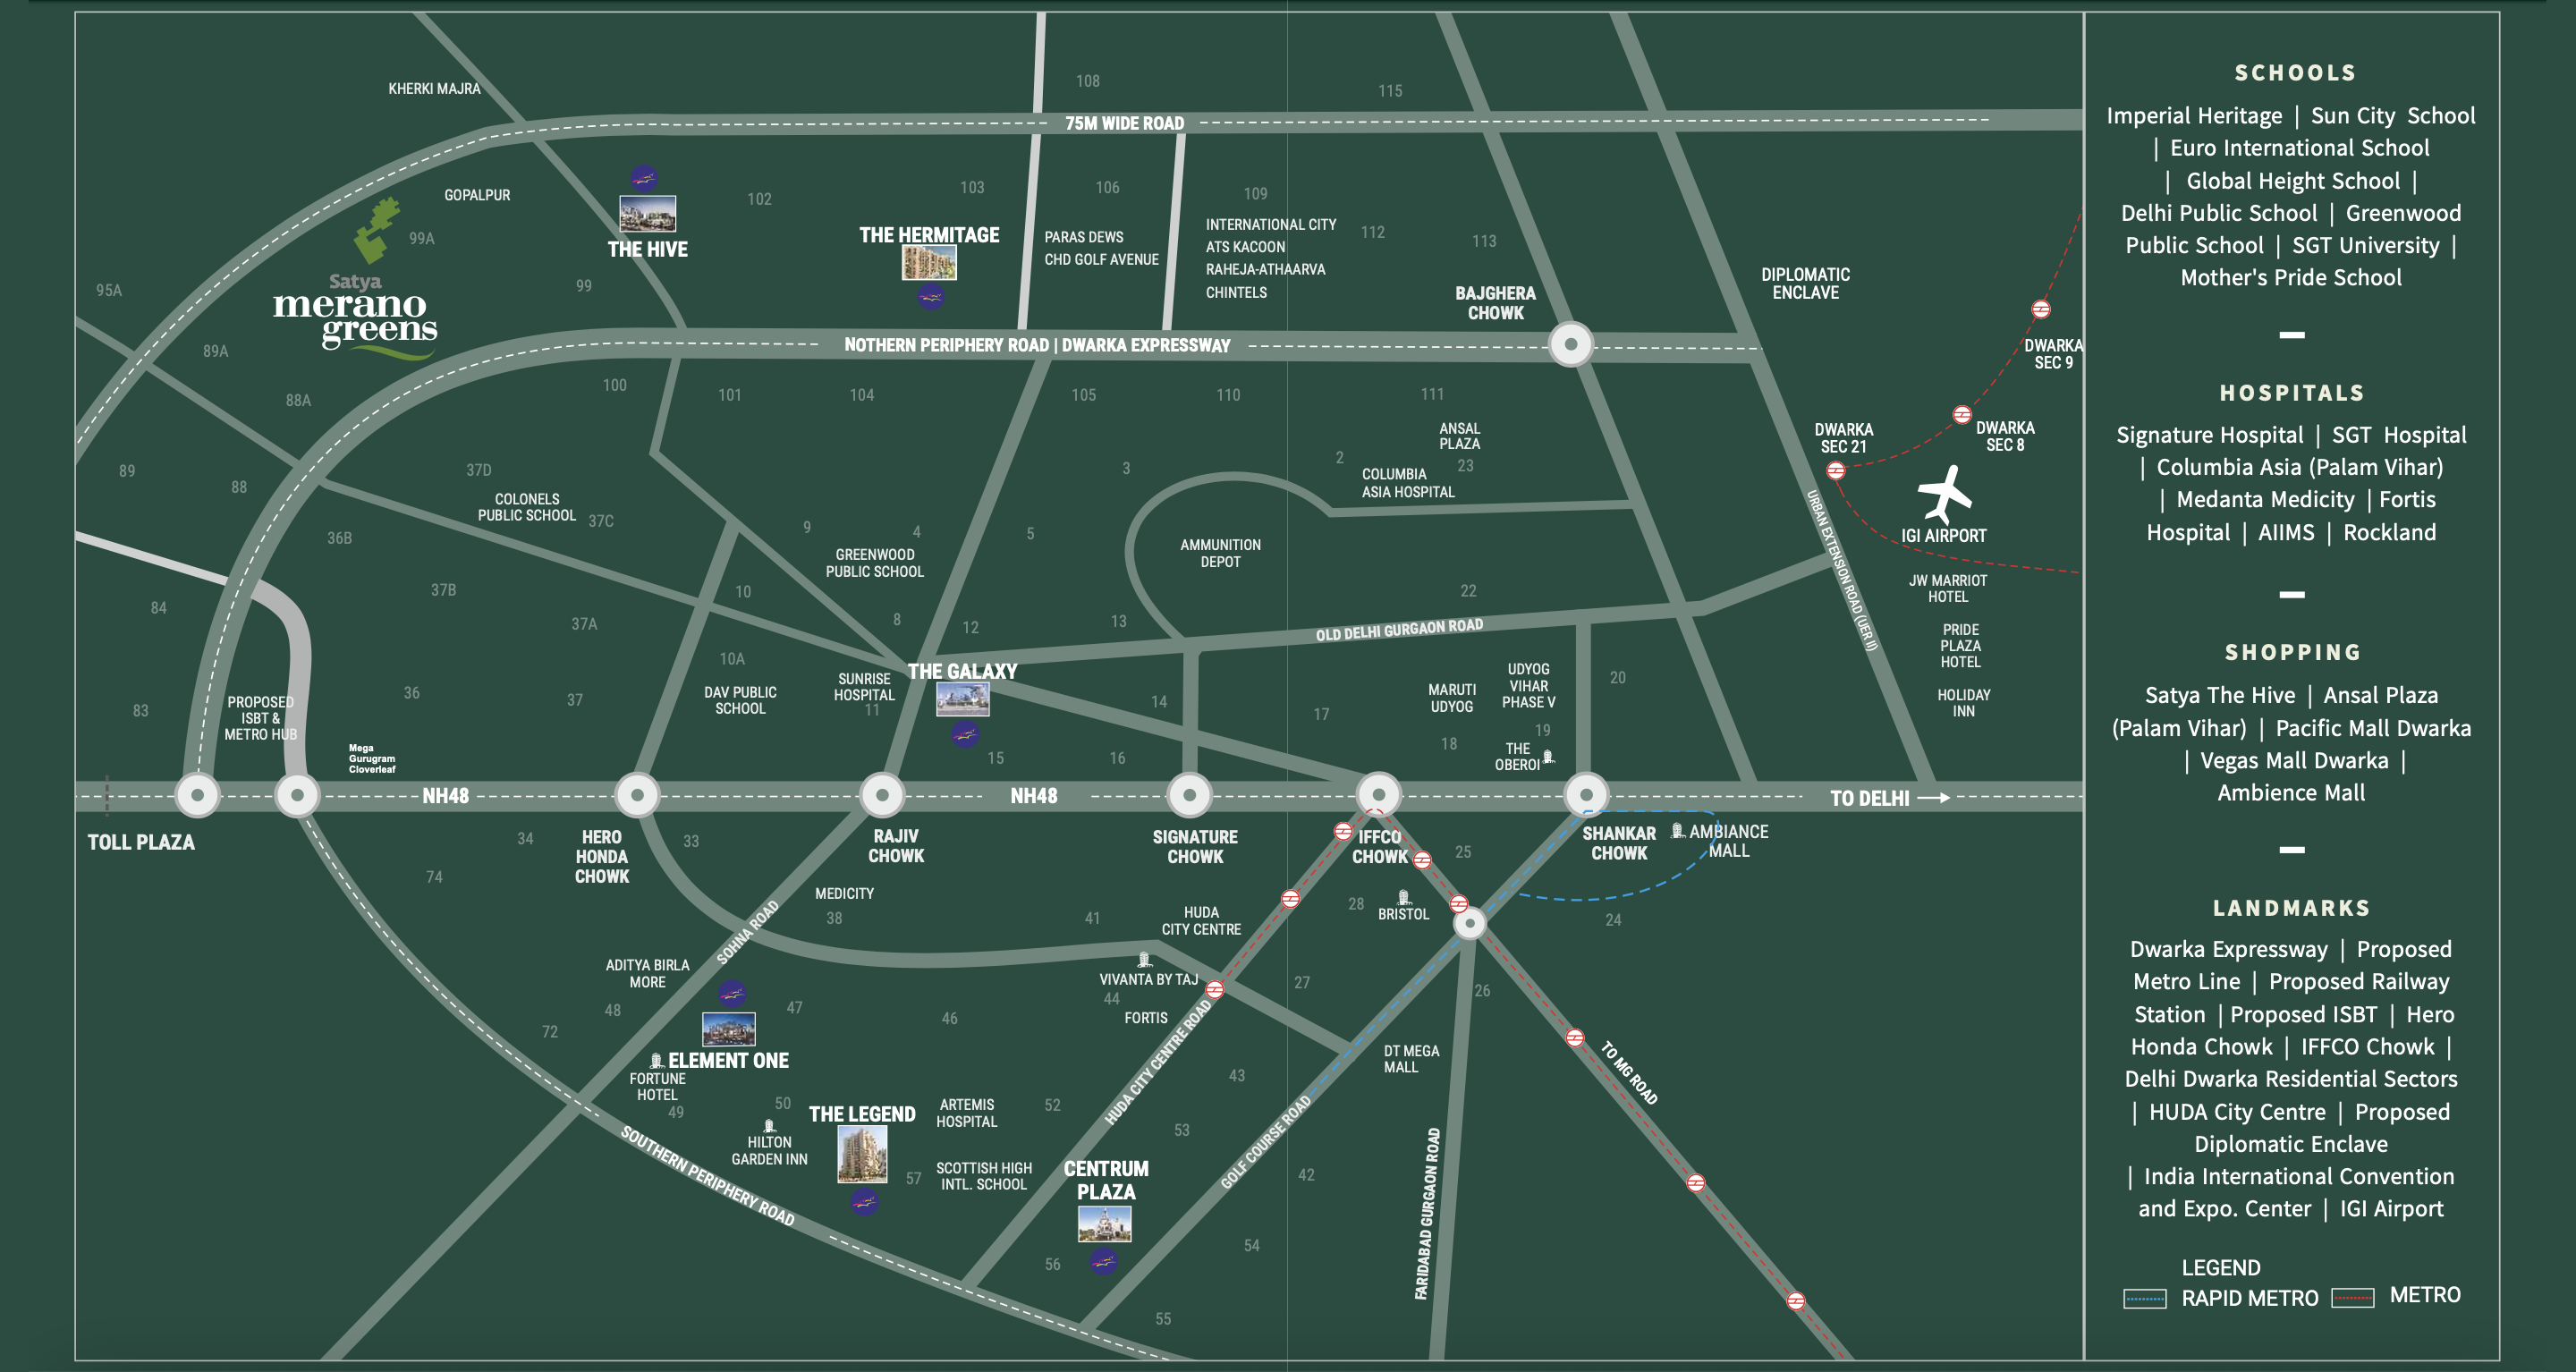Click the SHOPPING heading in the side panel
The image size is (2576, 1372).
click(x=2293, y=652)
